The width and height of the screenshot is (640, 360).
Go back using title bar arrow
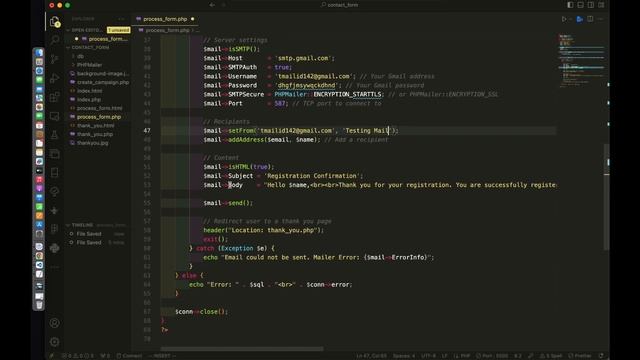[212, 5]
